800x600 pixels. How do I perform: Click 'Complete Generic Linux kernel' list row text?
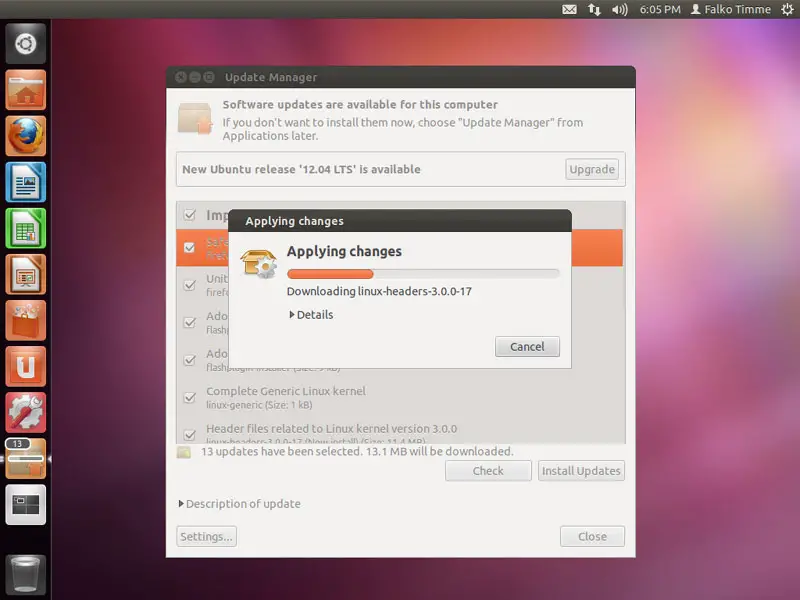(x=286, y=391)
